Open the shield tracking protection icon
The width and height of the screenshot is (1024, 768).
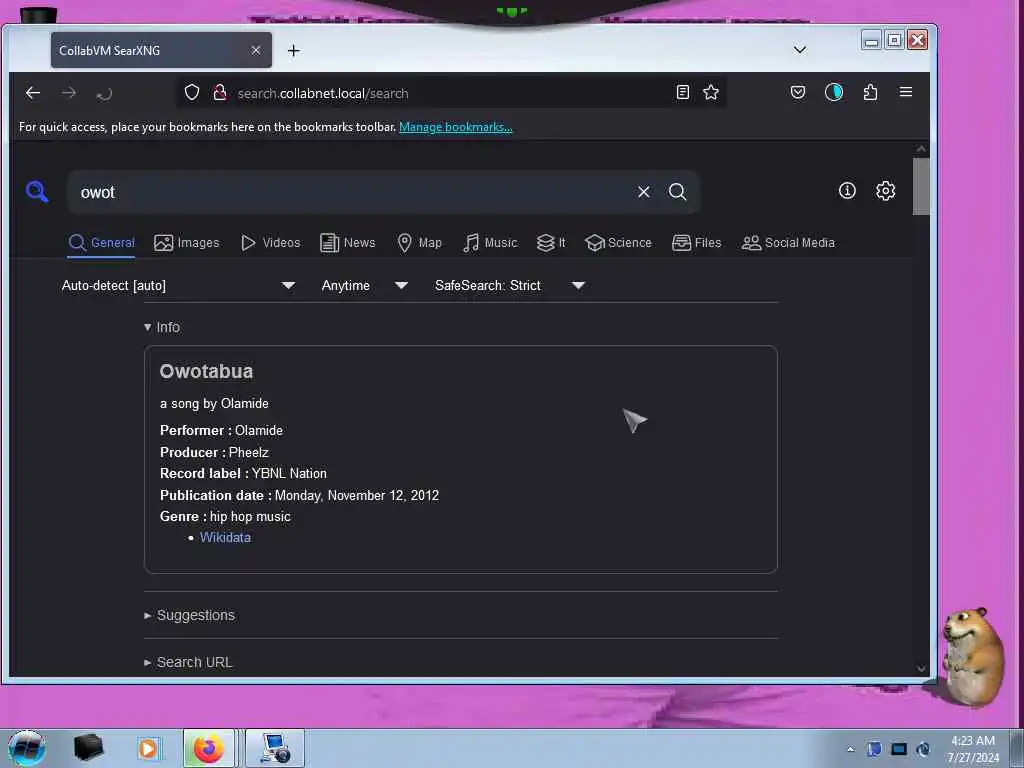tap(191, 92)
